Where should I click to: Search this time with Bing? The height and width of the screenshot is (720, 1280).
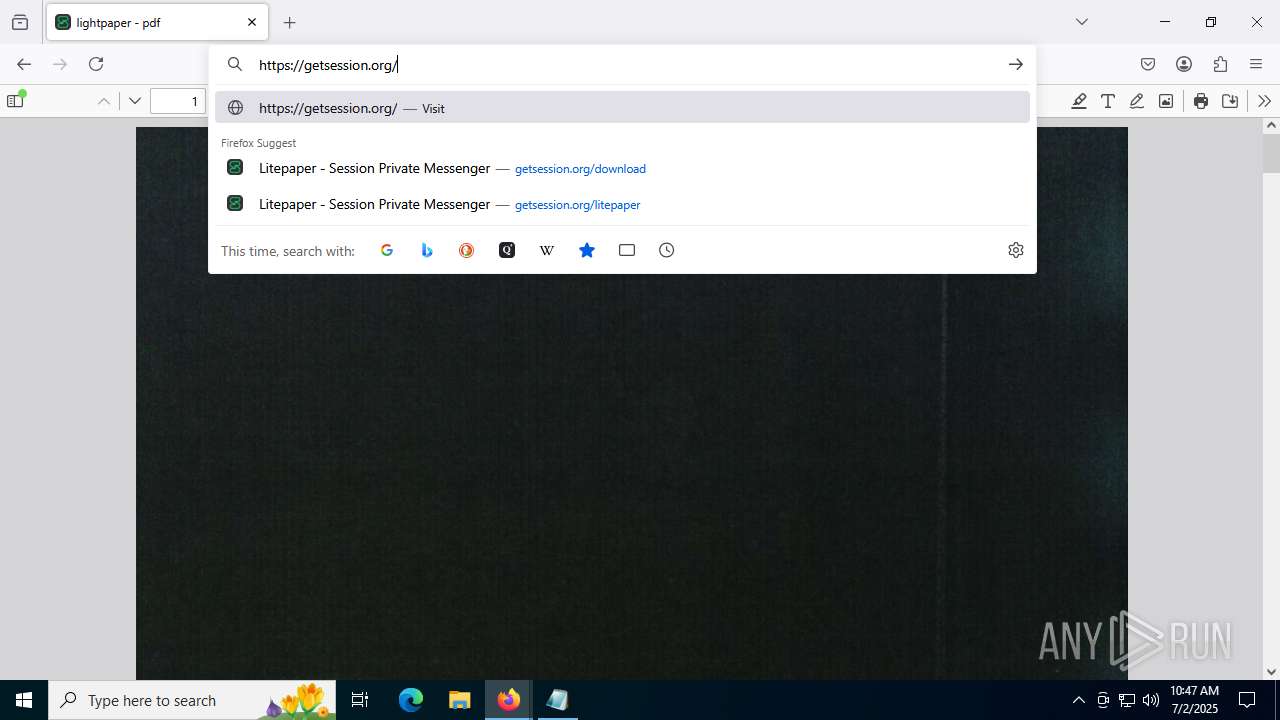click(x=427, y=250)
